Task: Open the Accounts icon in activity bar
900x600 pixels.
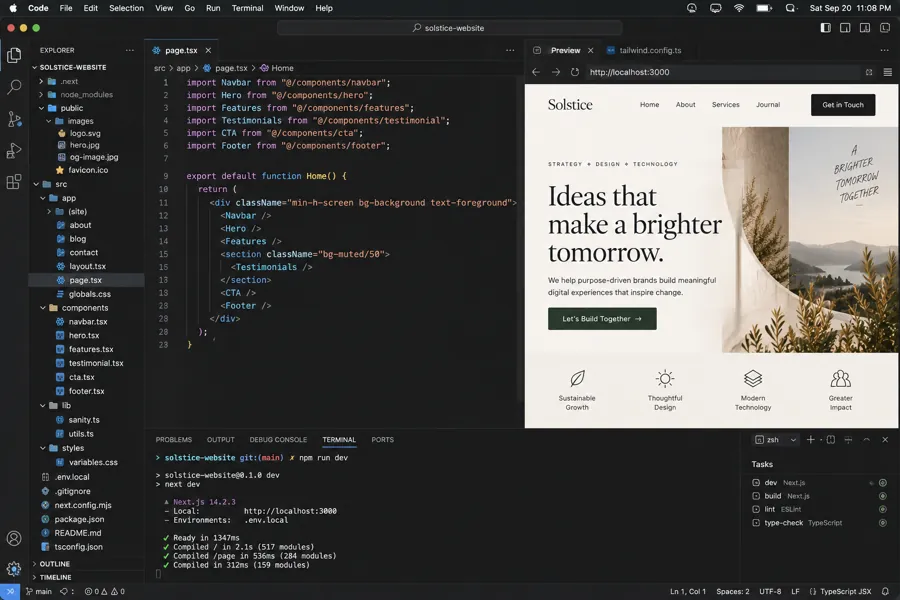Action: point(14,539)
